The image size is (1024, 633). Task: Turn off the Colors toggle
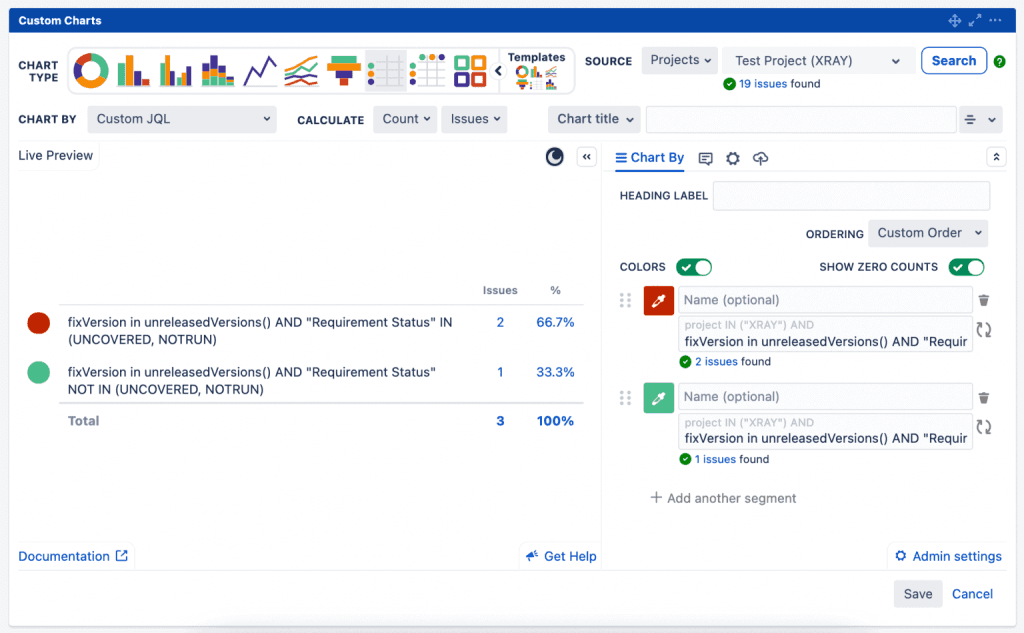click(x=693, y=267)
